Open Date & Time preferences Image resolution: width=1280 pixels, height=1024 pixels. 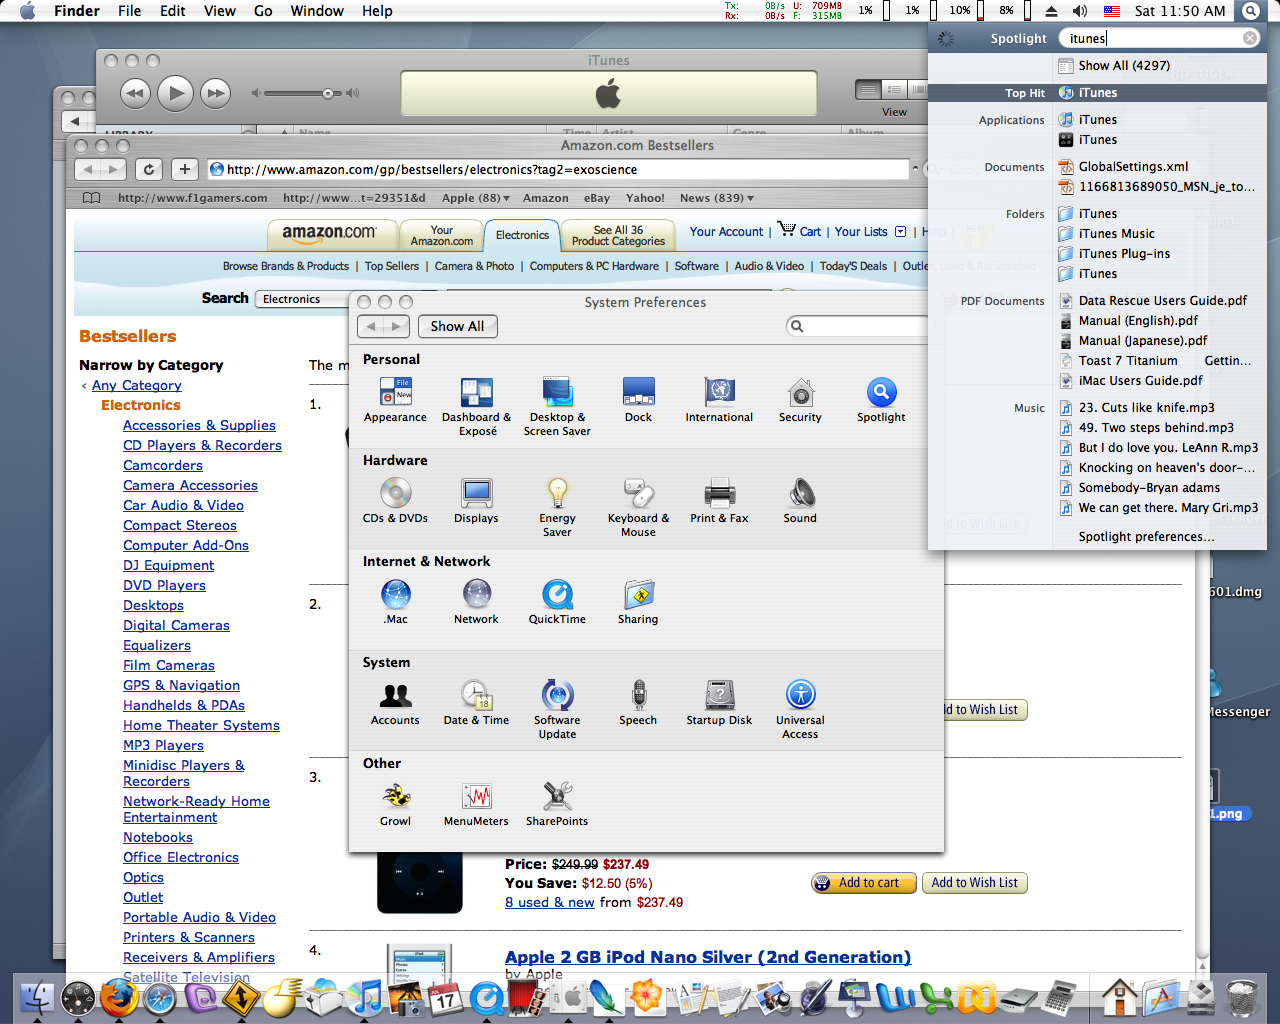[476, 703]
